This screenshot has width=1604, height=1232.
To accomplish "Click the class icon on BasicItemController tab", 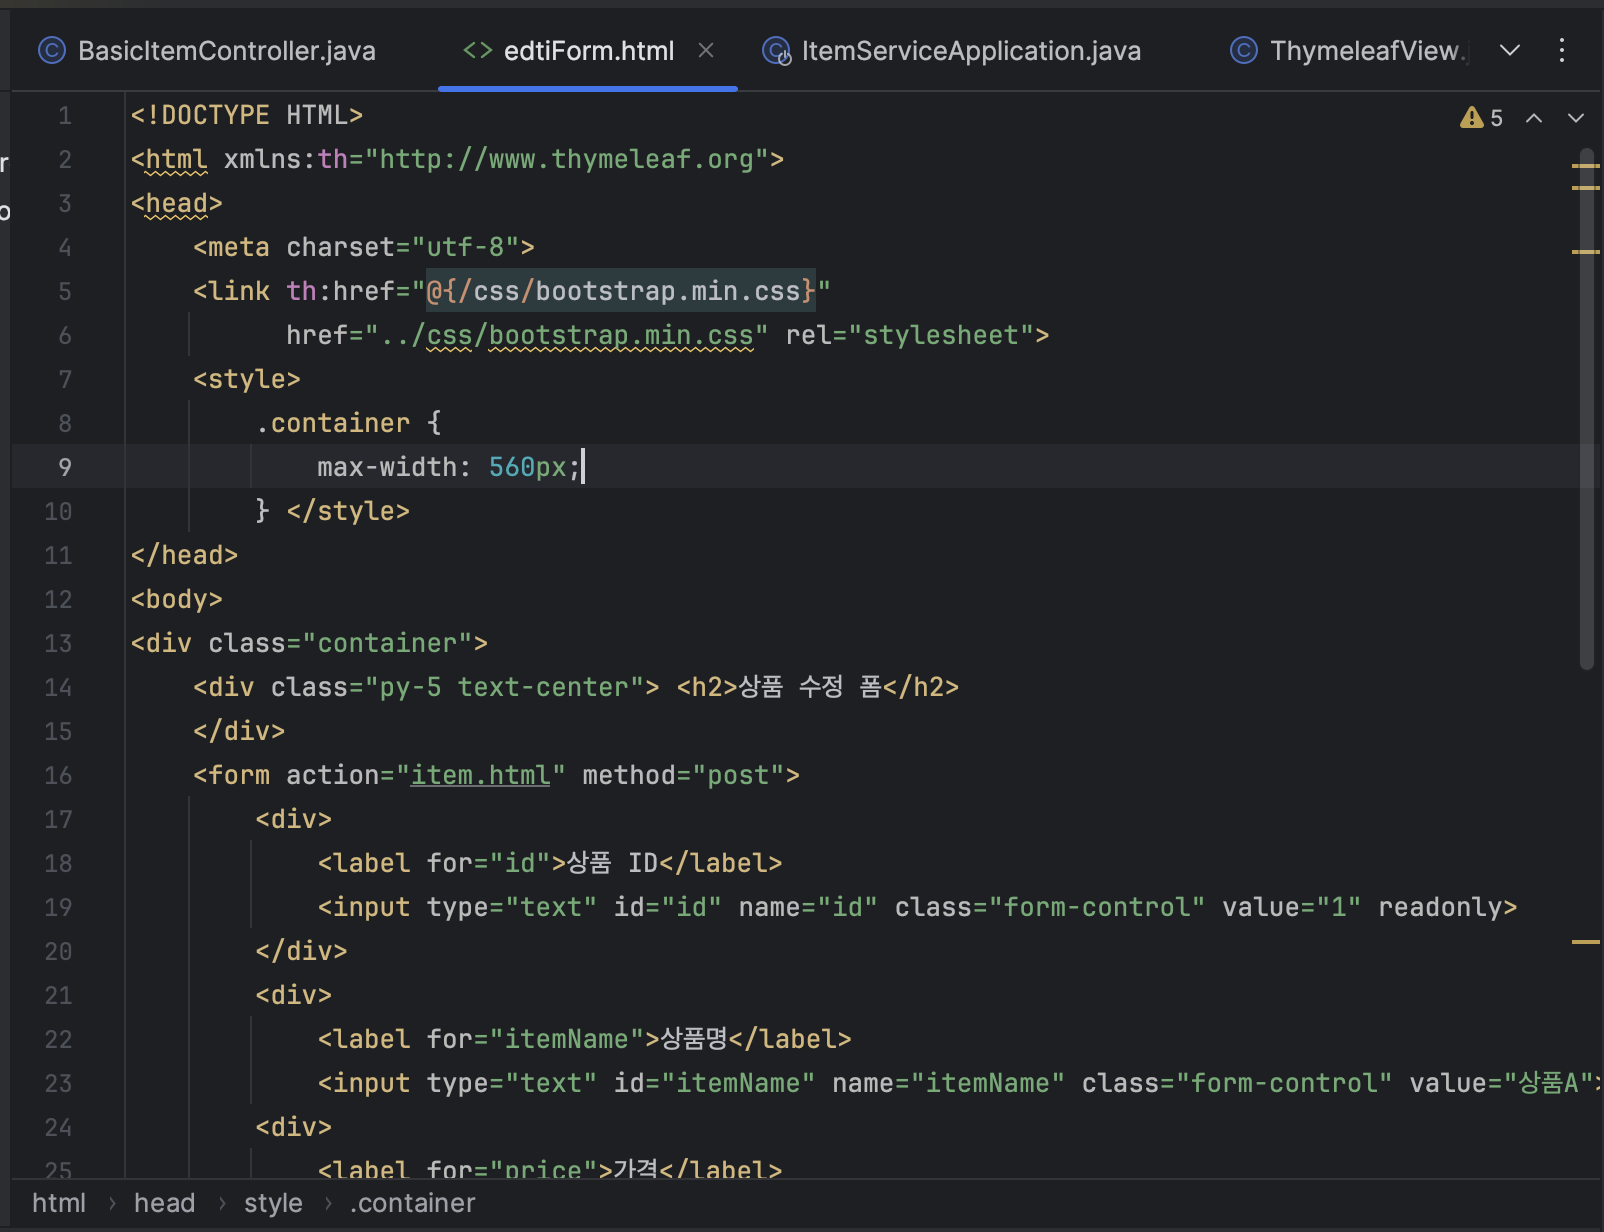I will click(x=51, y=50).
